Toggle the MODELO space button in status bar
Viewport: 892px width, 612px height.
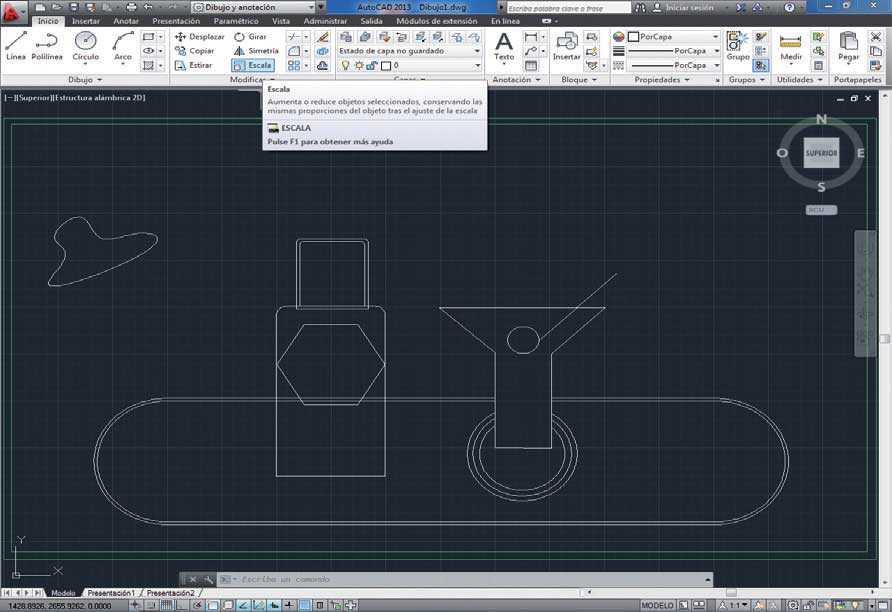658,605
